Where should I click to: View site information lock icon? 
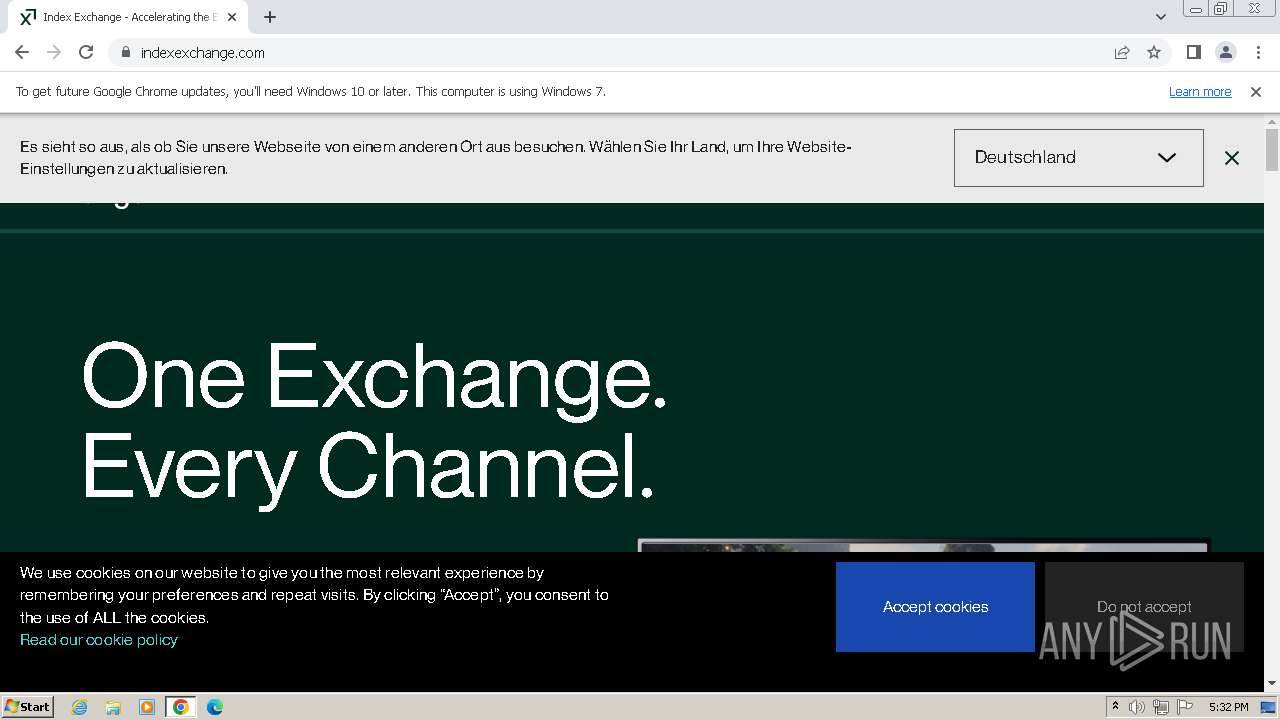[125, 52]
